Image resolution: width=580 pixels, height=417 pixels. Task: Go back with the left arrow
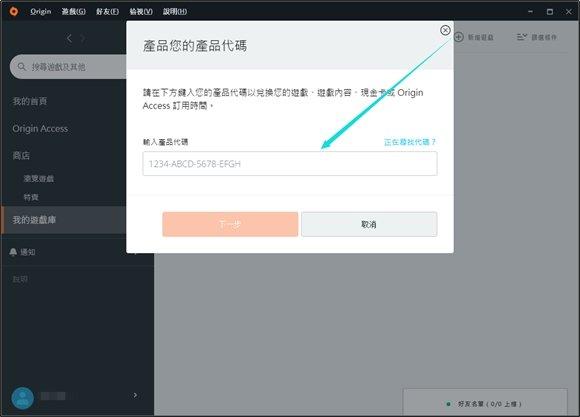tap(69, 38)
